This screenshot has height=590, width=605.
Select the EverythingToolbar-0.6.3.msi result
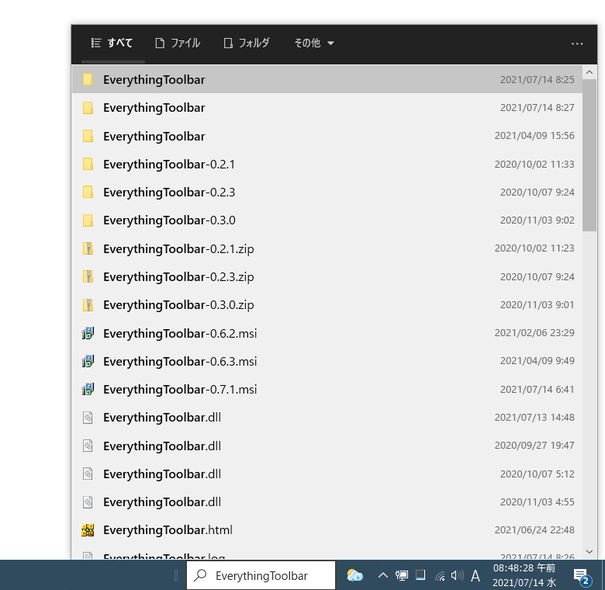tap(327, 361)
